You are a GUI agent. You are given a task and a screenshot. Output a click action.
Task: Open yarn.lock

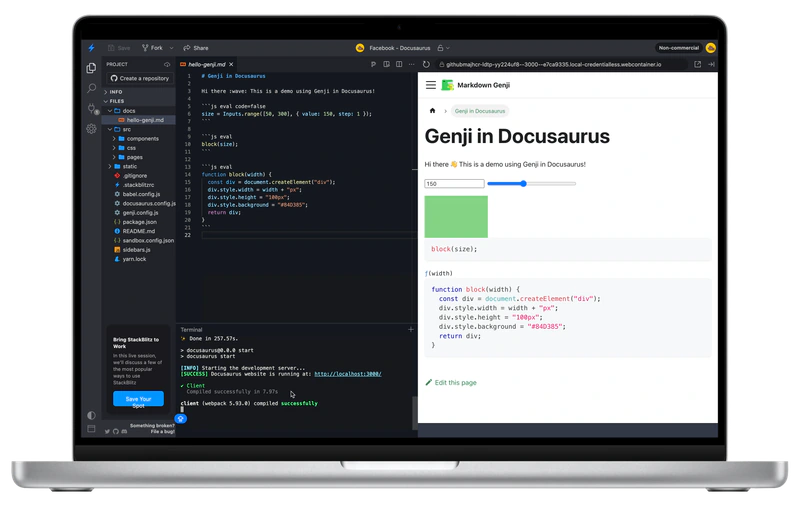139,259
